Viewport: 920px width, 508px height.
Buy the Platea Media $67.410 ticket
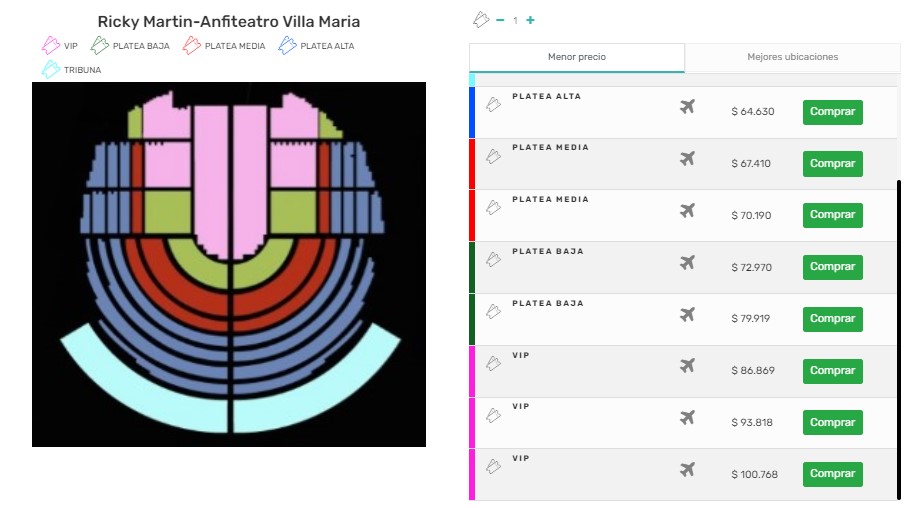832,163
